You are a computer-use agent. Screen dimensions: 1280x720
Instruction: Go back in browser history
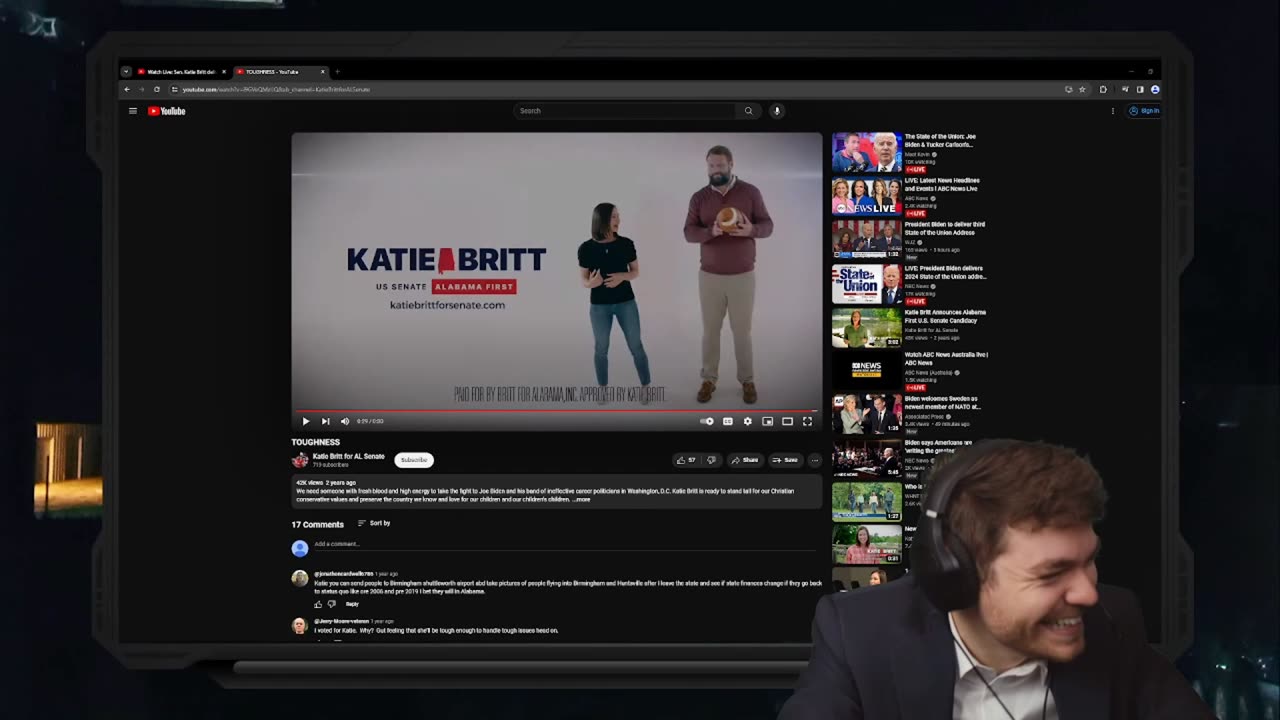pos(127,89)
